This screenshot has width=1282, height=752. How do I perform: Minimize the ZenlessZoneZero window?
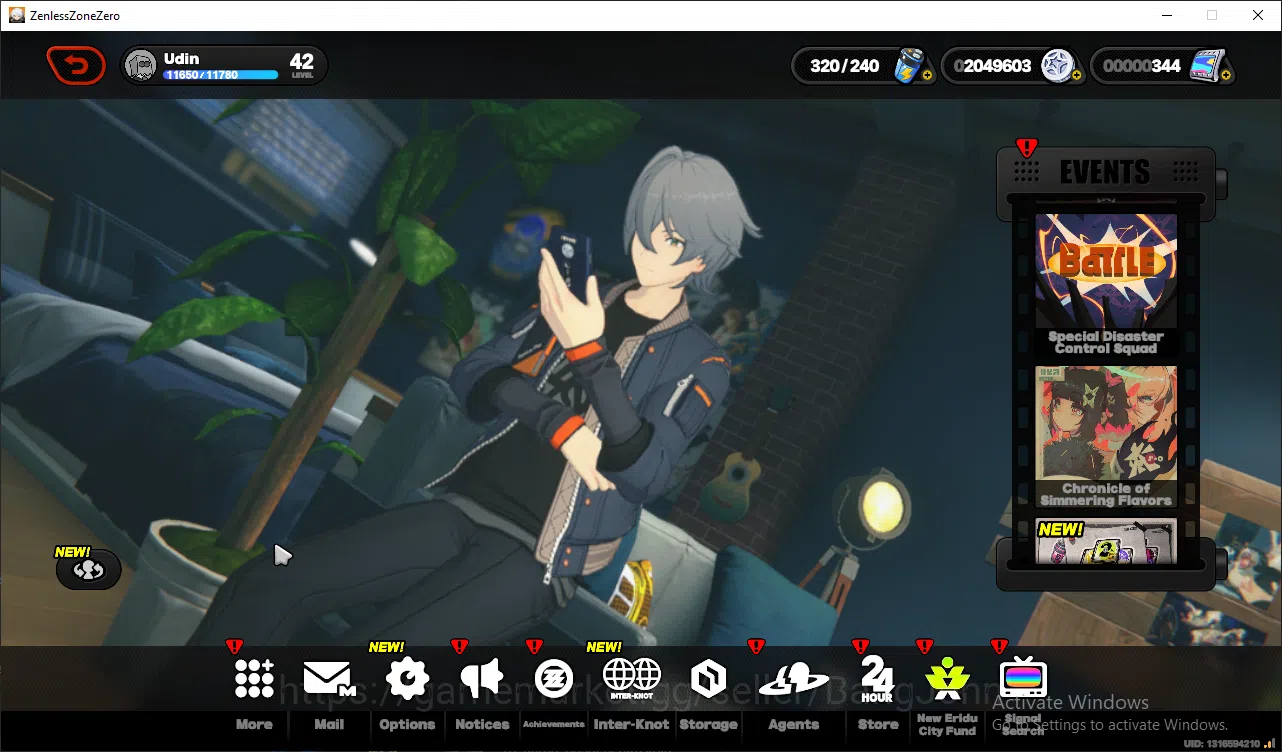pyautogui.click(x=1166, y=15)
